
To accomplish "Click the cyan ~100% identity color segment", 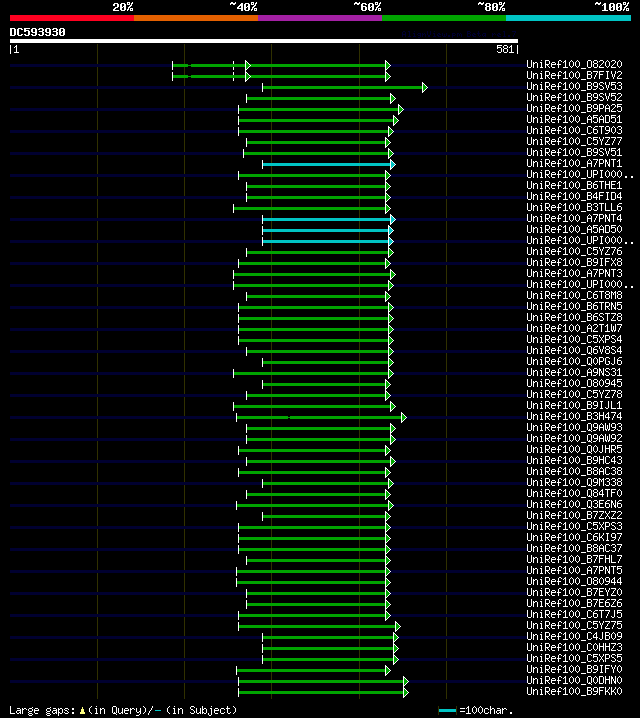I will (x=569, y=18).
